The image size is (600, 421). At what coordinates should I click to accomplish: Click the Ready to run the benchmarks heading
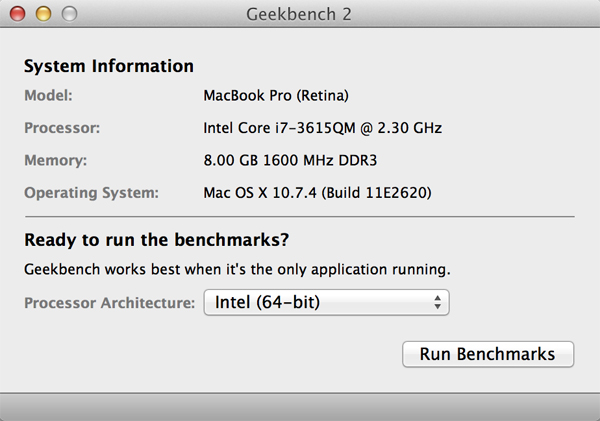click(x=155, y=240)
